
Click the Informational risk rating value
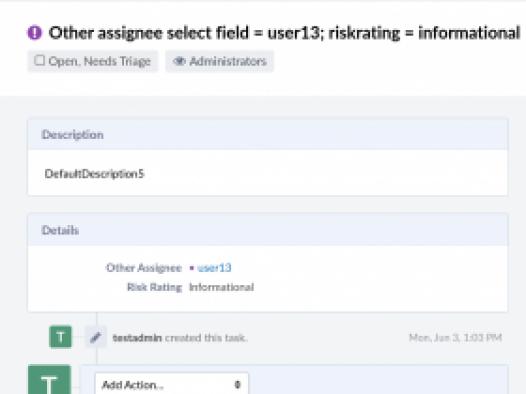[221, 287]
